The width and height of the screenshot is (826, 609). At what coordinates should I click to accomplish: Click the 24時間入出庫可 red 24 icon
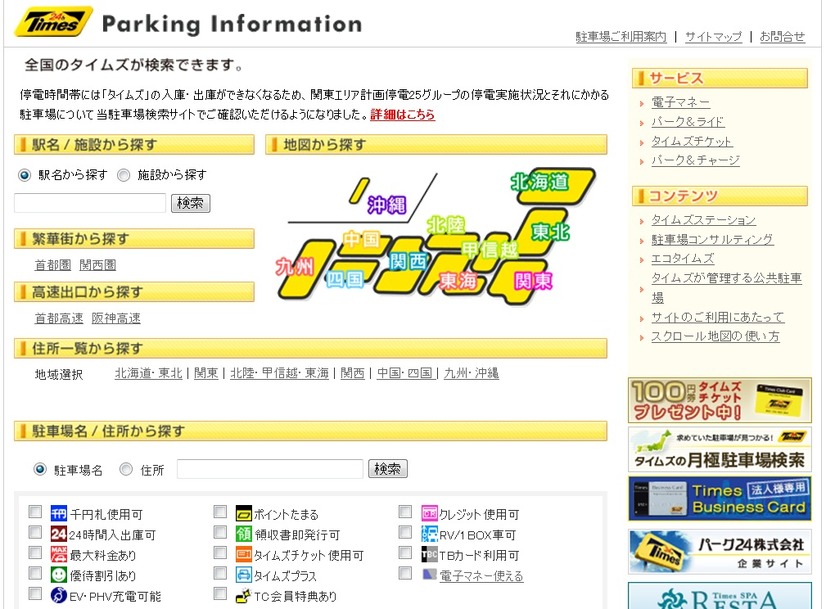[58, 534]
